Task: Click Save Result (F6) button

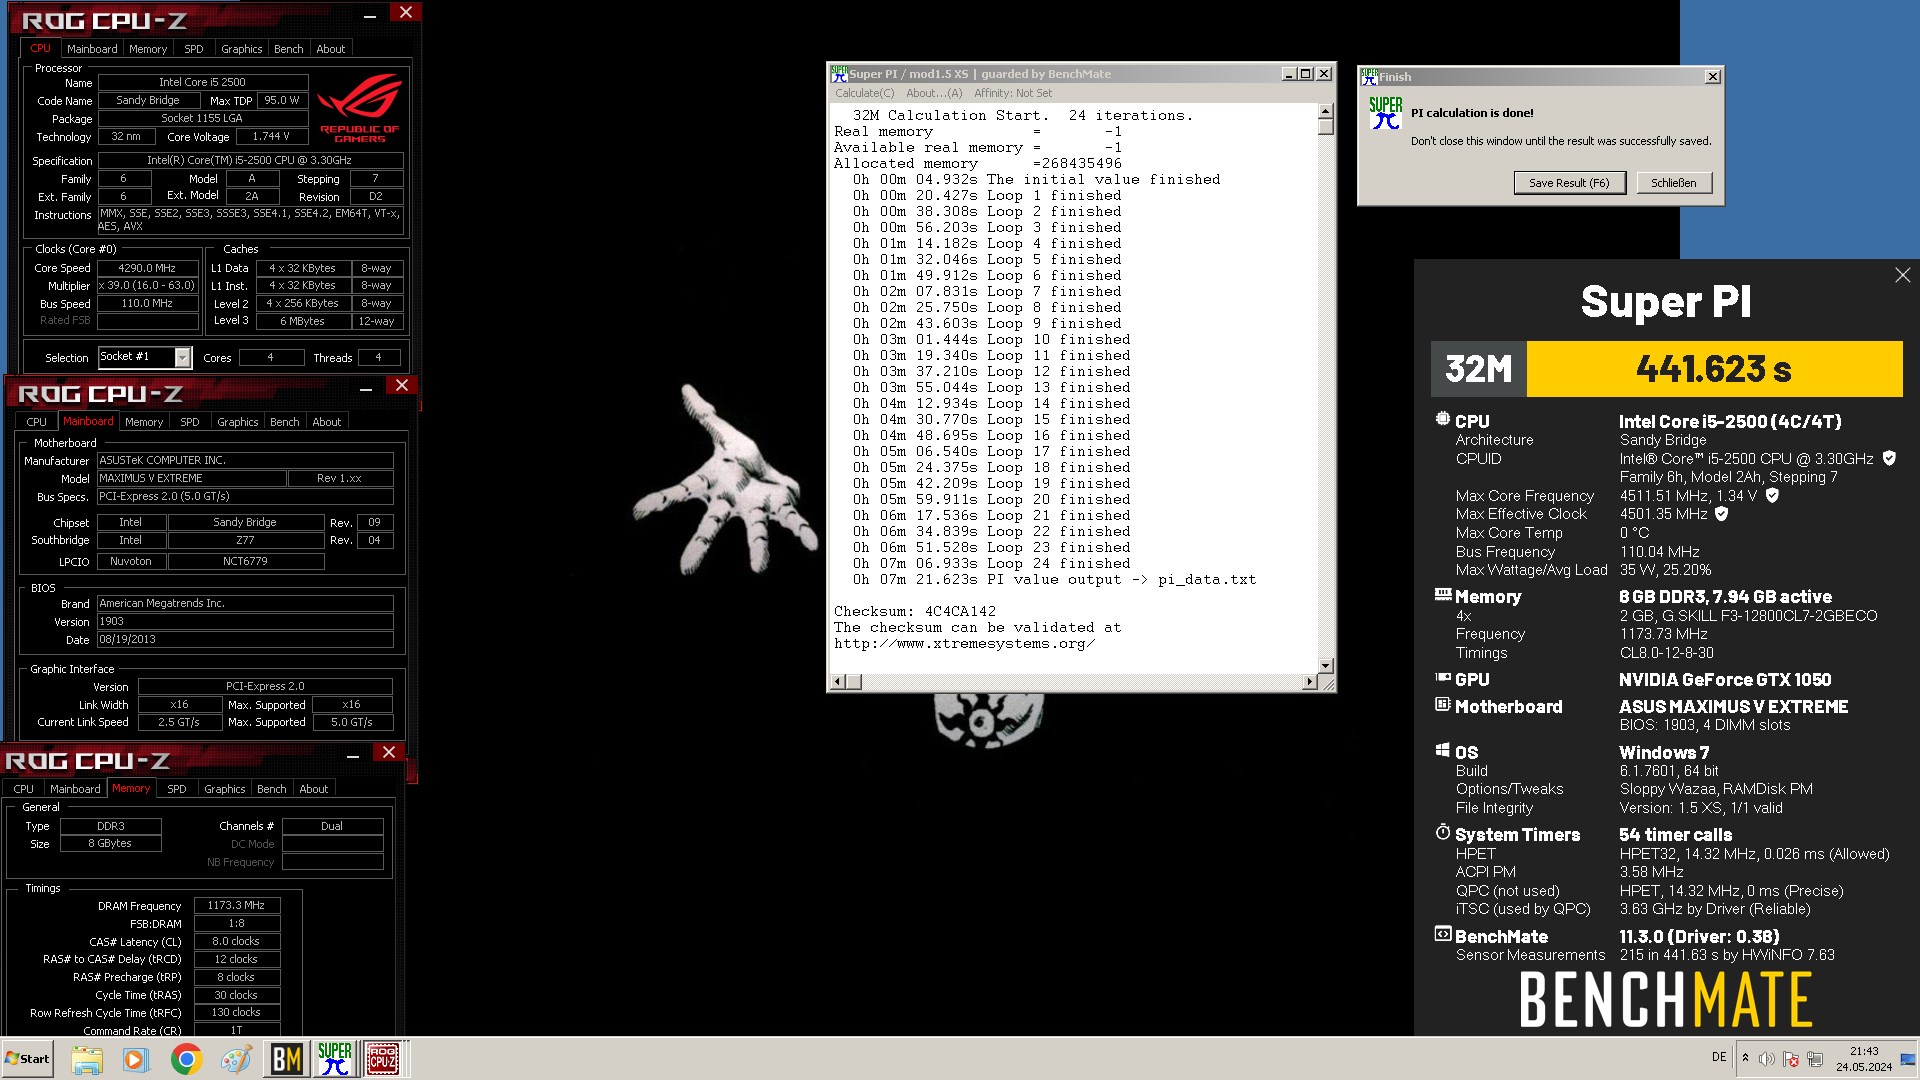Action: coord(1569,183)
